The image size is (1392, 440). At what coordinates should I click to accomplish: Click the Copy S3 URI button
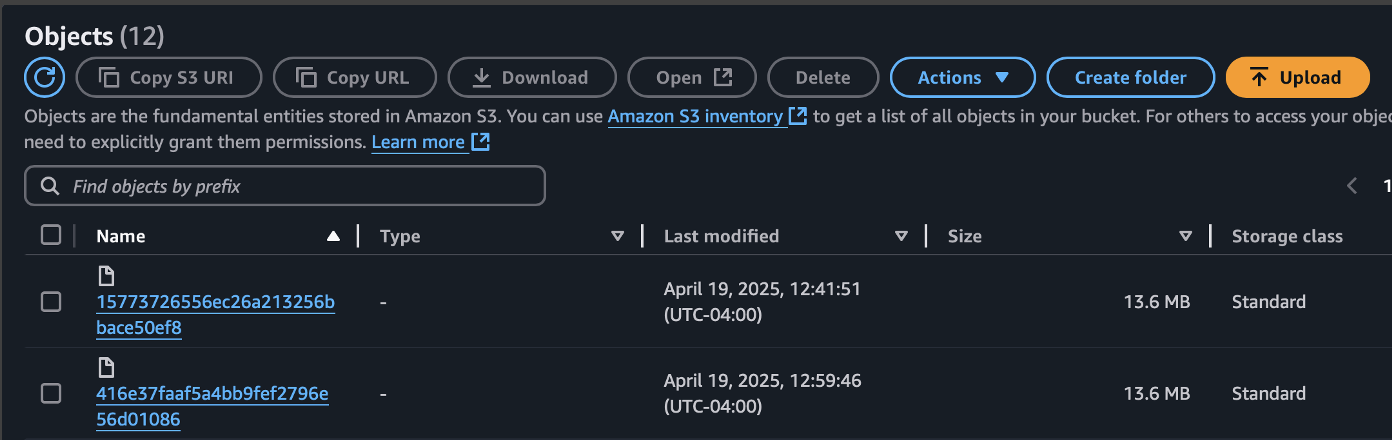click(x=169, y=77)
